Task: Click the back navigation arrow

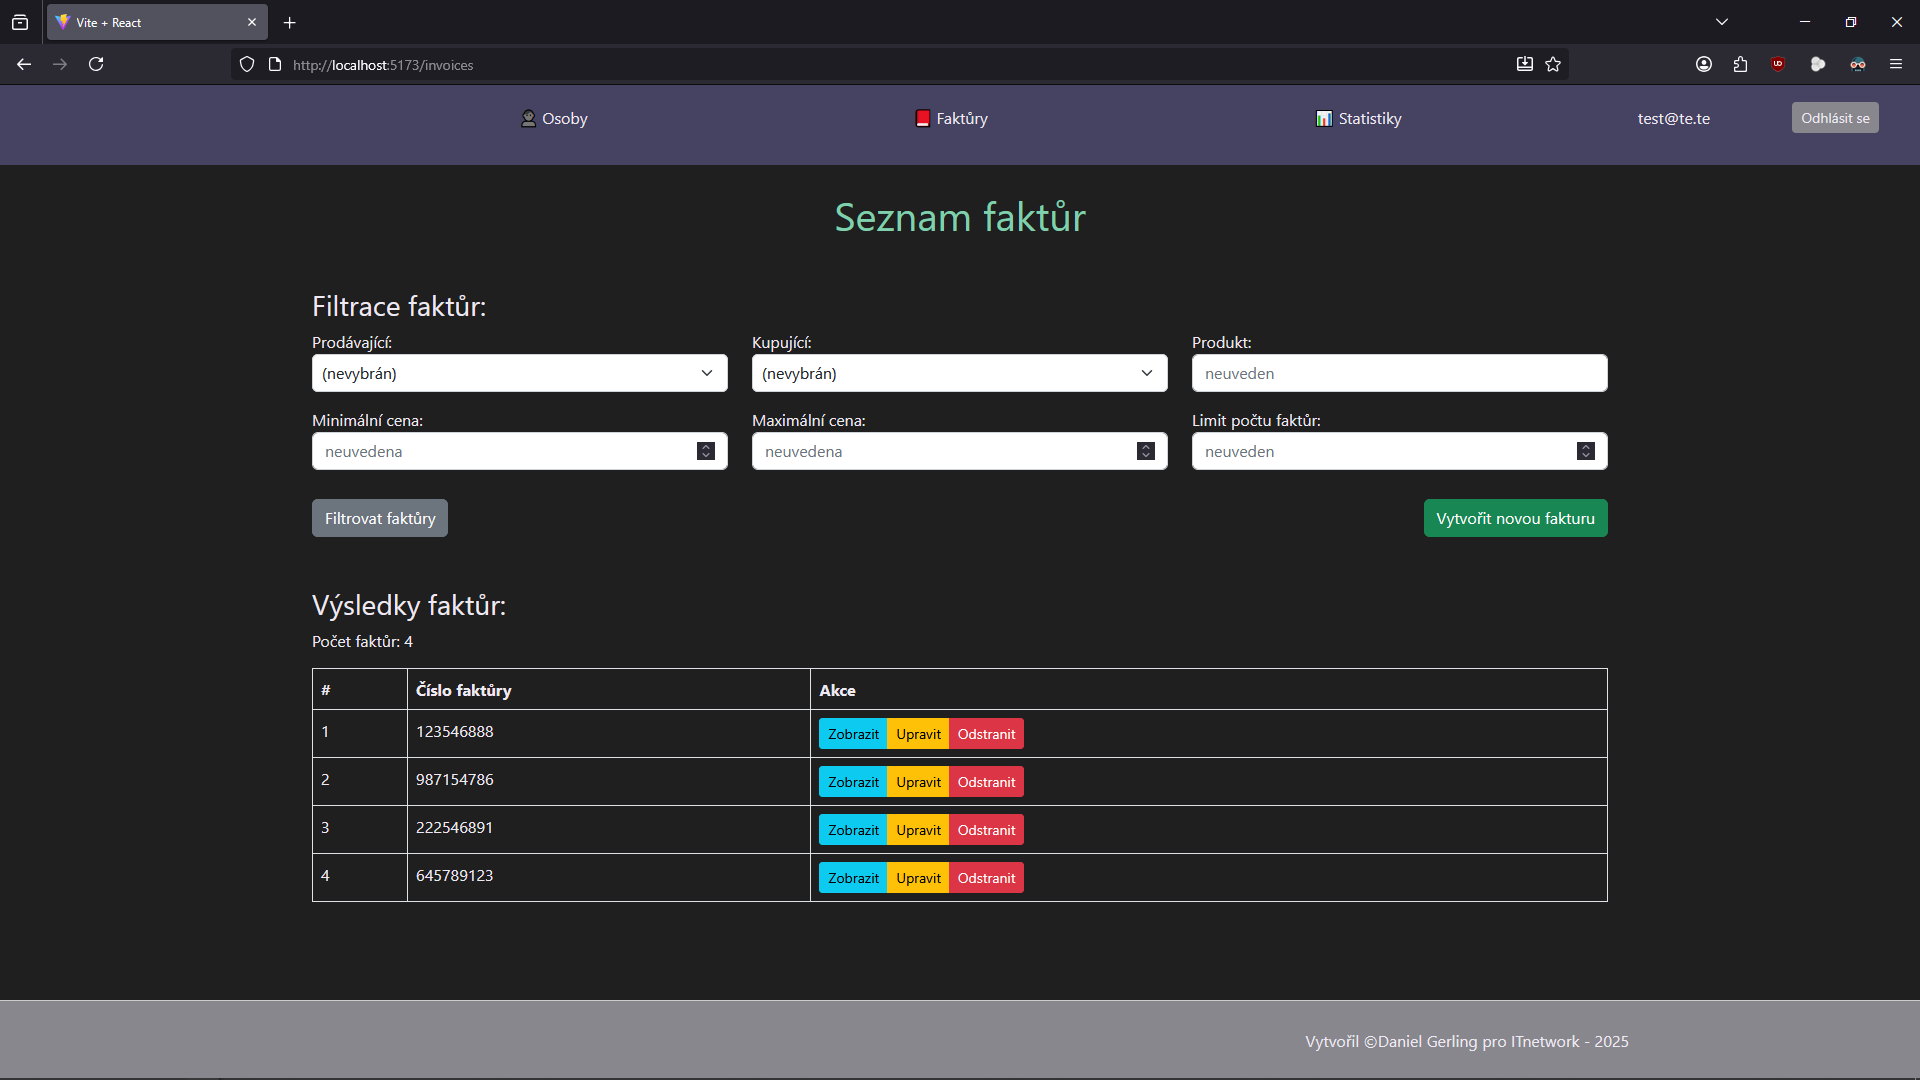Action: [24, 64]
